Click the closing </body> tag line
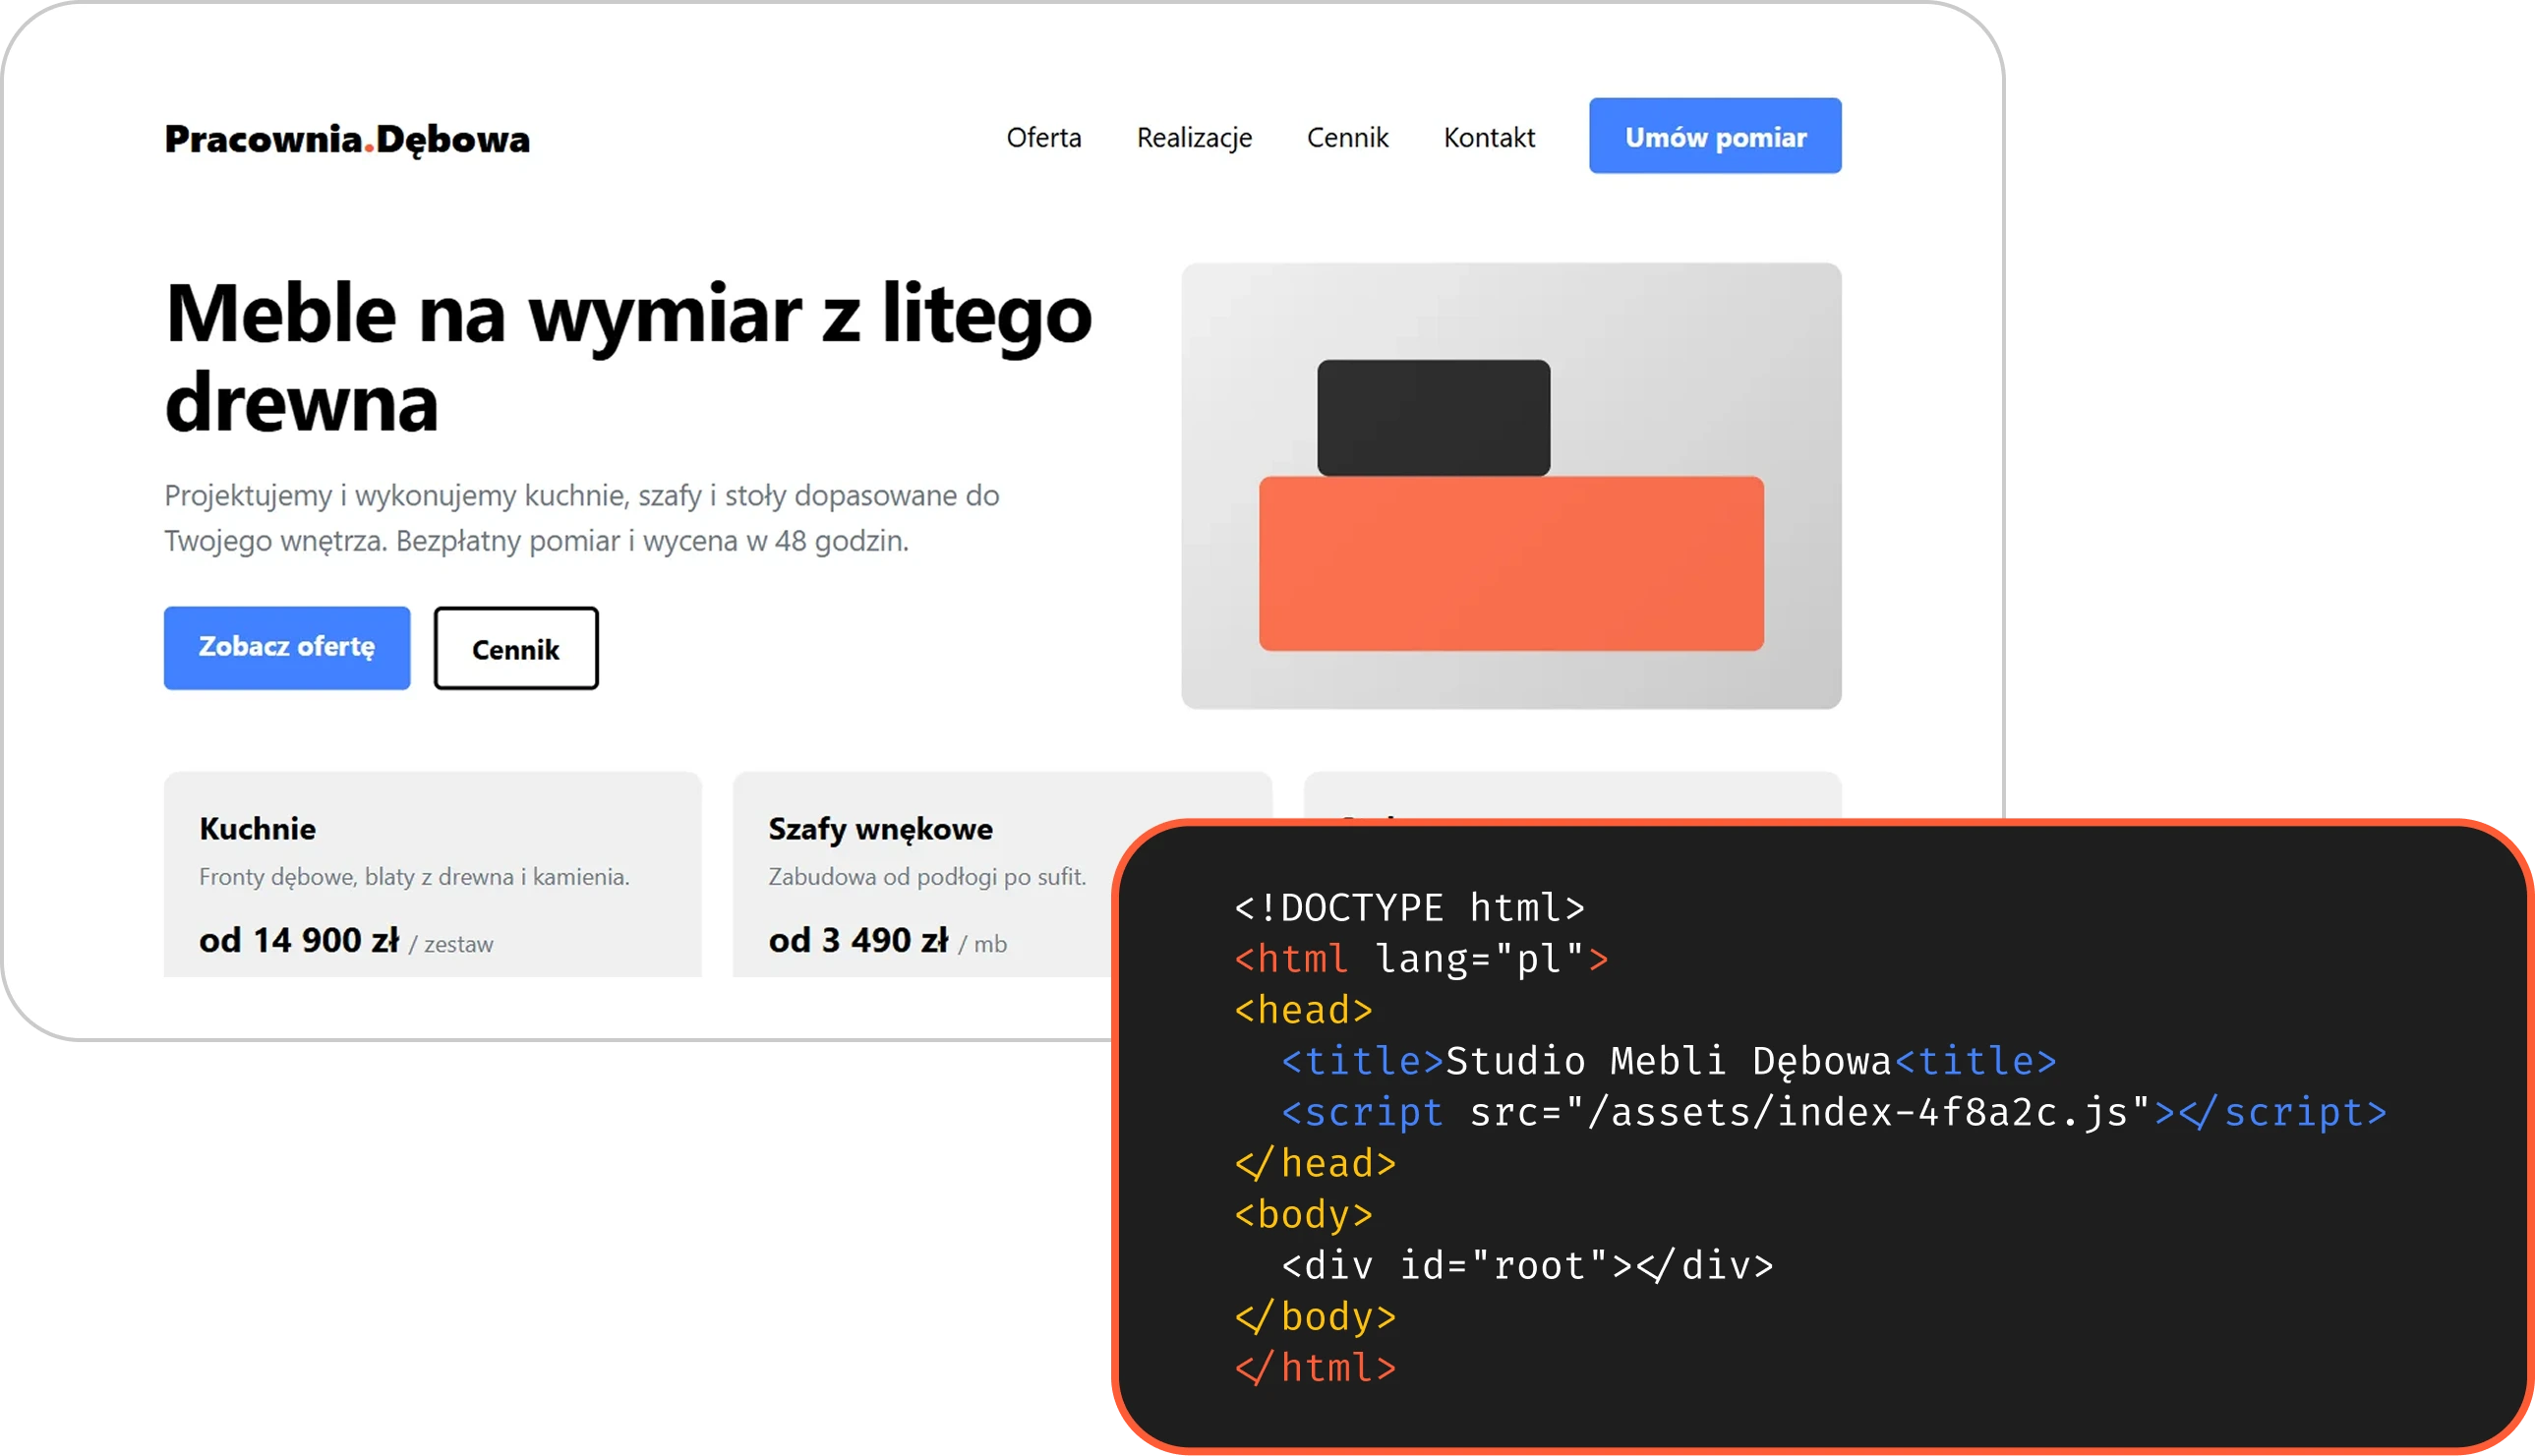Viewport: 2535px width, 1456px height. pyautogui.click(x=1315, y=1316)
